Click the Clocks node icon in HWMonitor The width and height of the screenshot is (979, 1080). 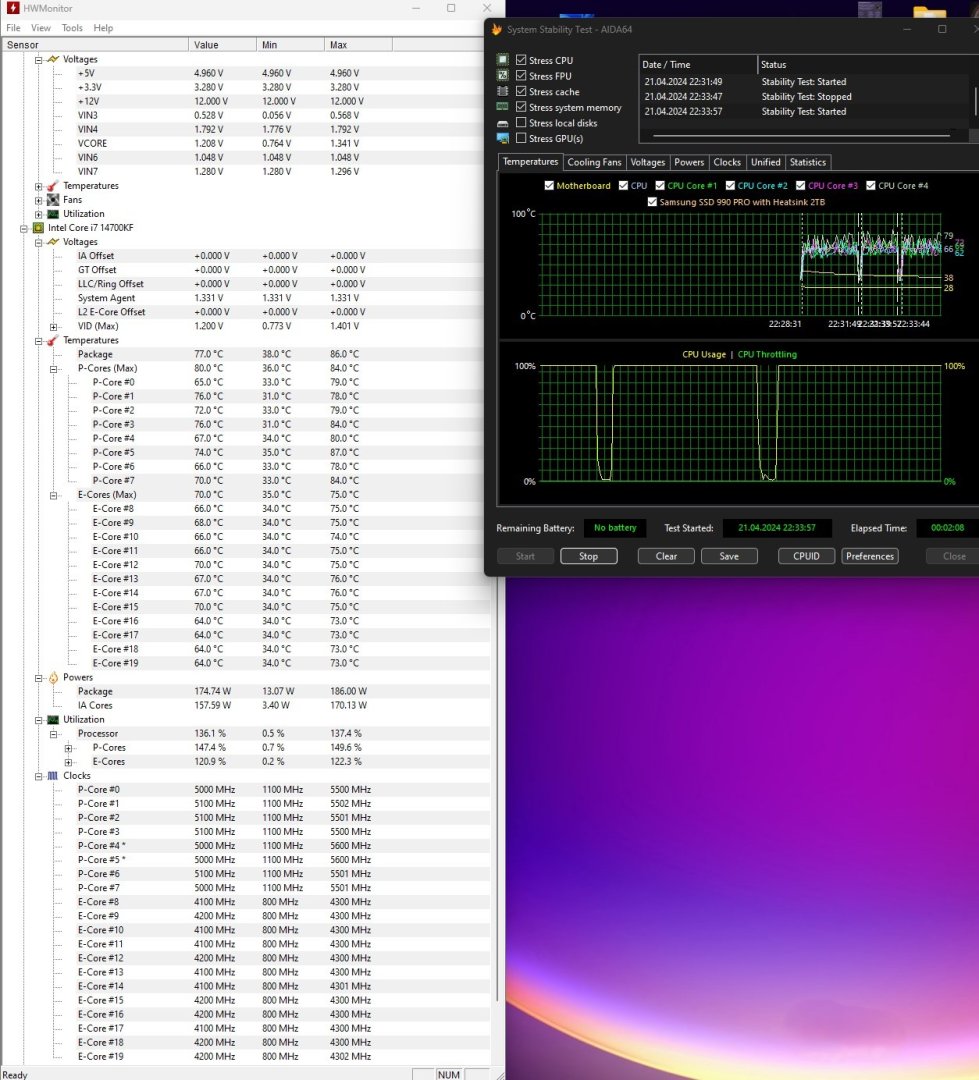(x=53, y=776)
